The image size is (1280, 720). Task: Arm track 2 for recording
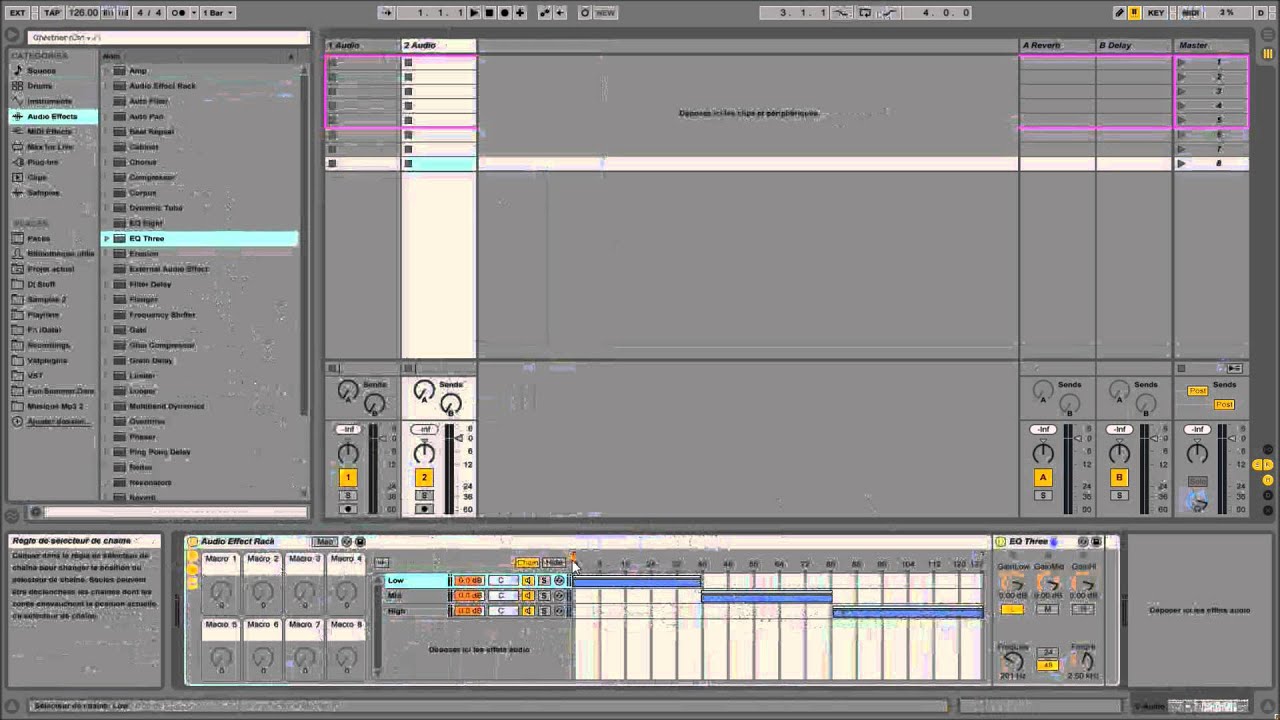[424, 509]
